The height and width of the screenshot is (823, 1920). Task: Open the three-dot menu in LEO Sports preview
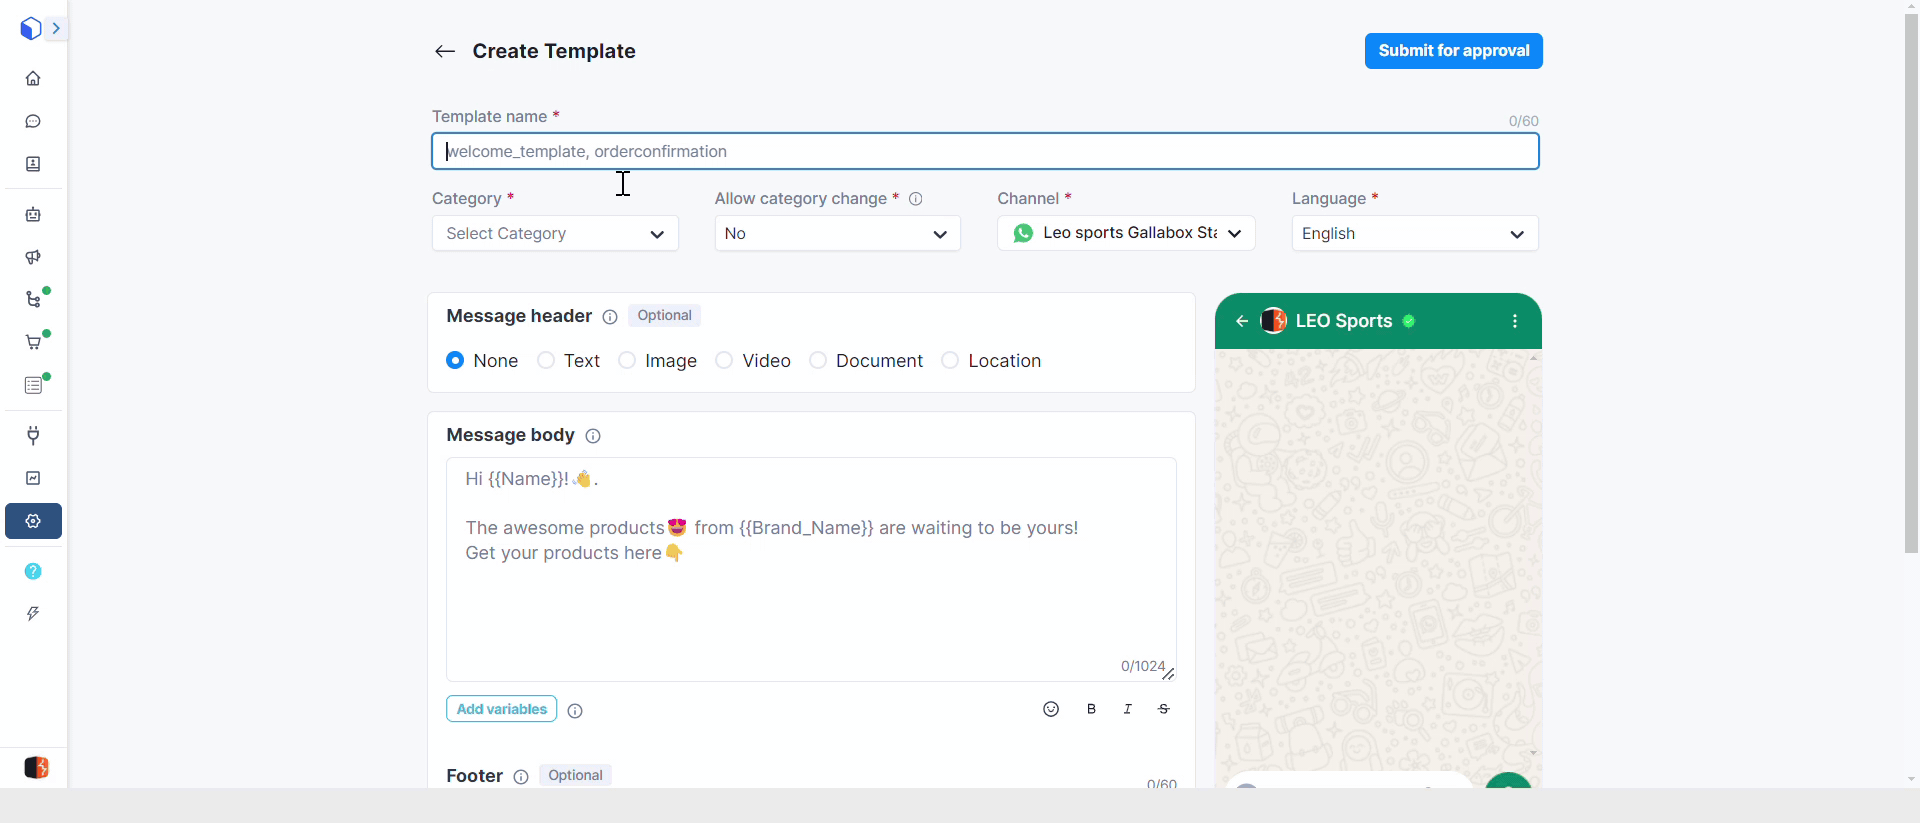click(1515, 321)
